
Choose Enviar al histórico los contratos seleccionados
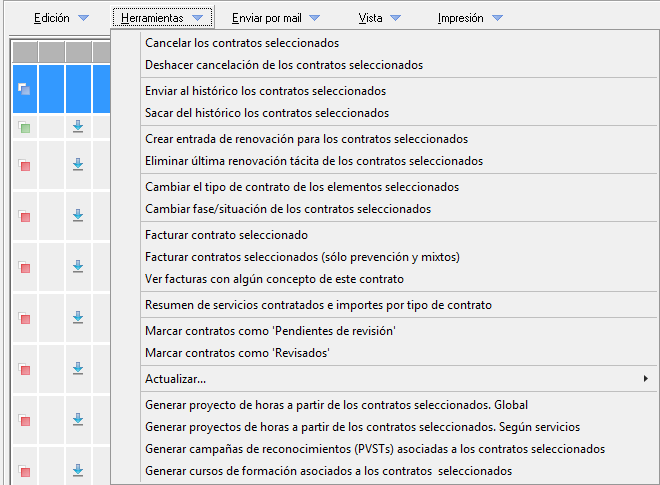pos(251,91)
